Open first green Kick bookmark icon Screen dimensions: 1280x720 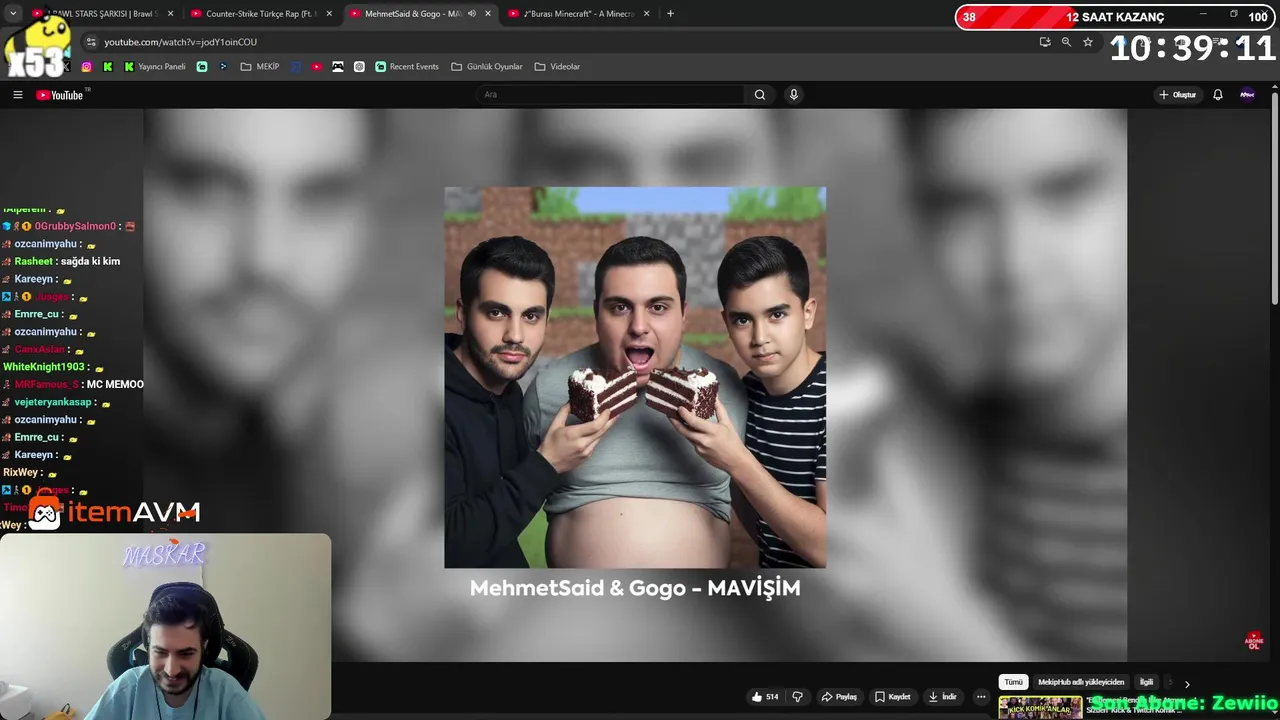(108, 67)
